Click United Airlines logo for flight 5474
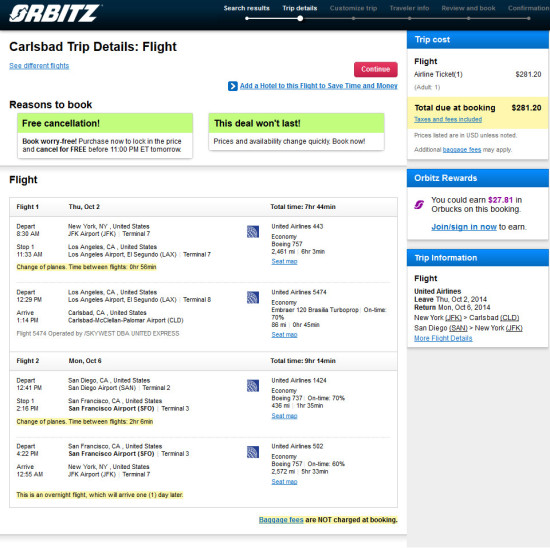This screenshot has height=548, width=550. click(253, 297)
